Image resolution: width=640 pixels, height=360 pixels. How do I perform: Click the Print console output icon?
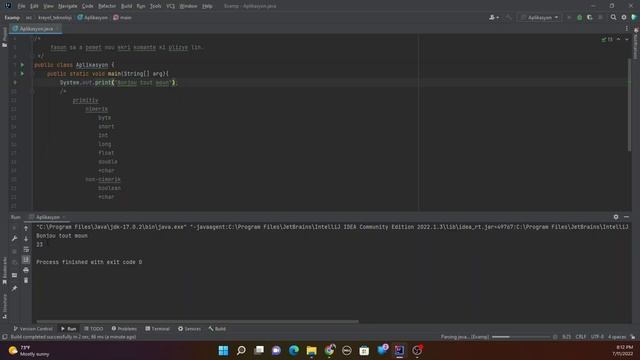point(26,270)
